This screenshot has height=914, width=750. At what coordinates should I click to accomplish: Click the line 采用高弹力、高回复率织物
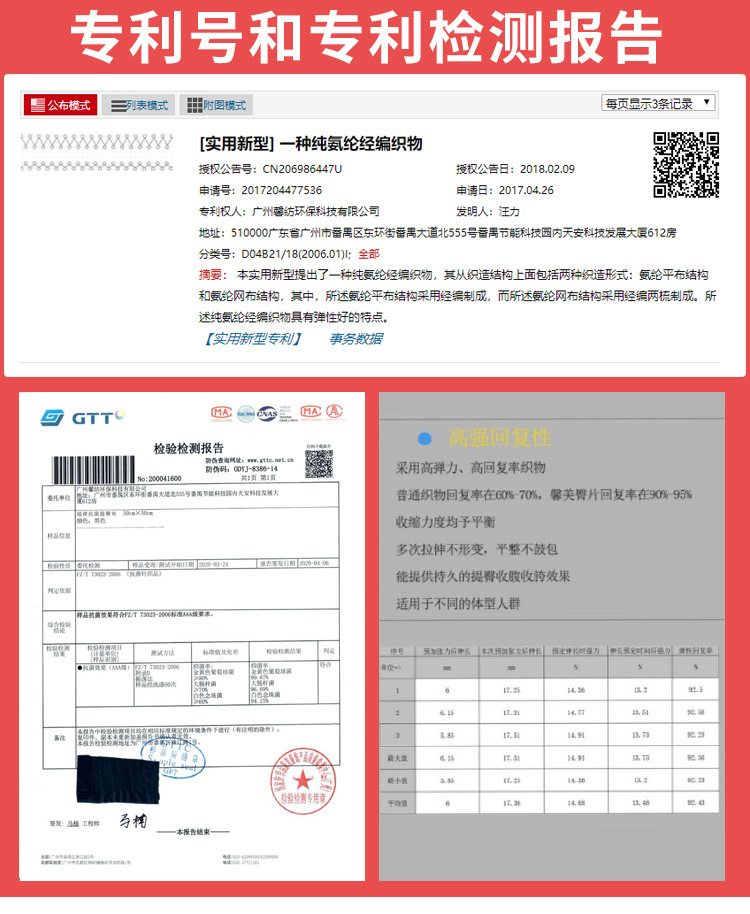click(x=471, y=467)
